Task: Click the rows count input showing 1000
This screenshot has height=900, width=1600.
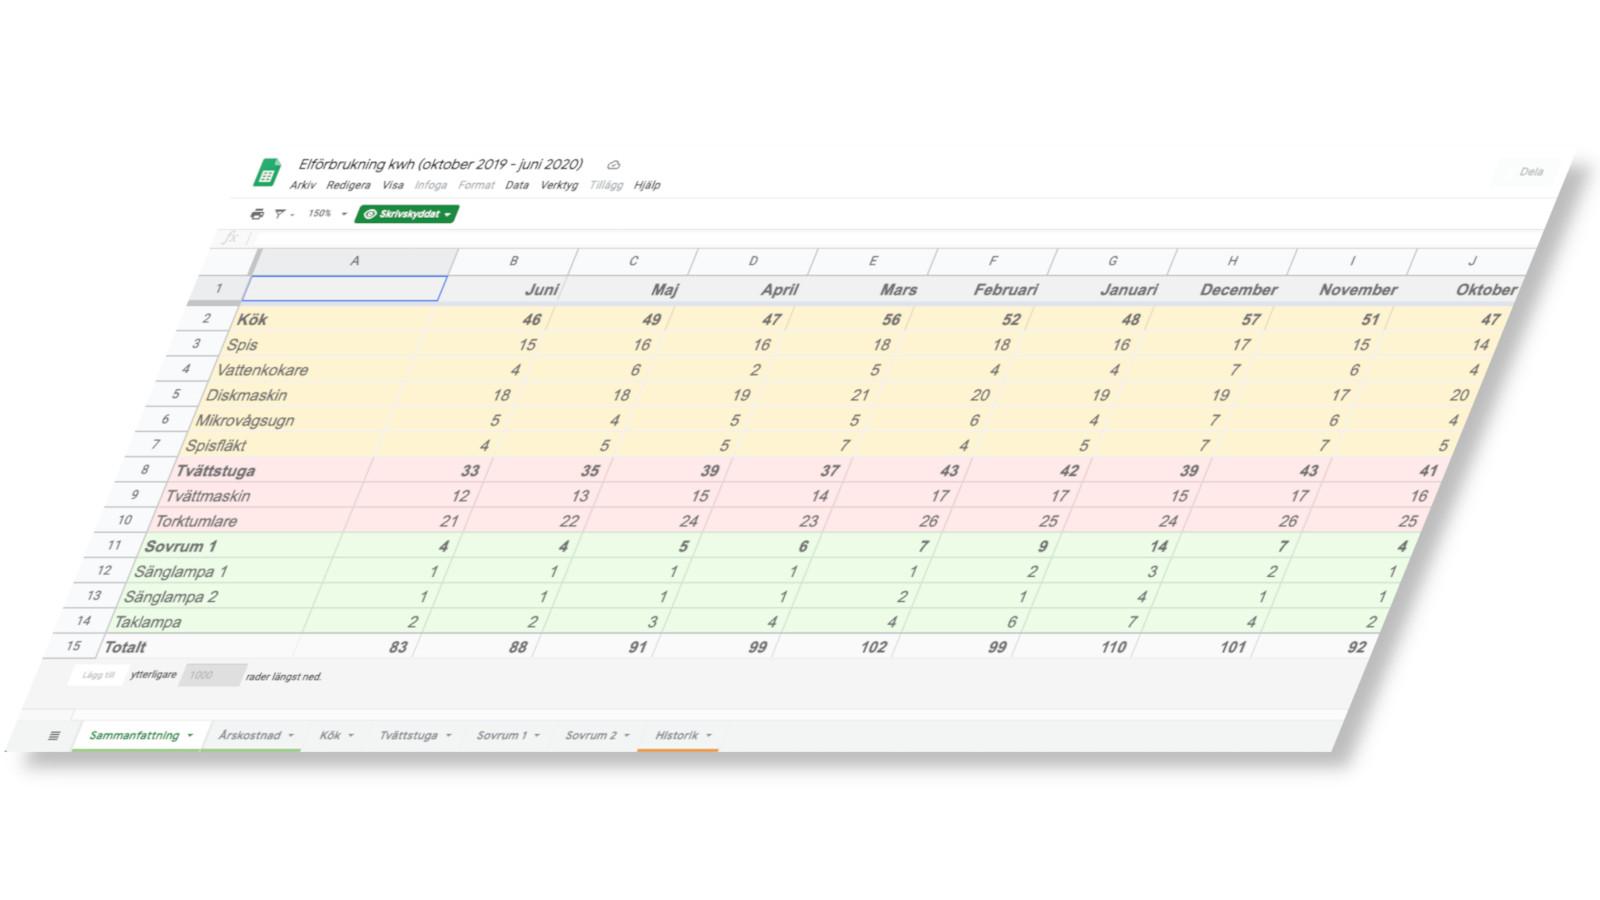Action: [x=211, y=675]
